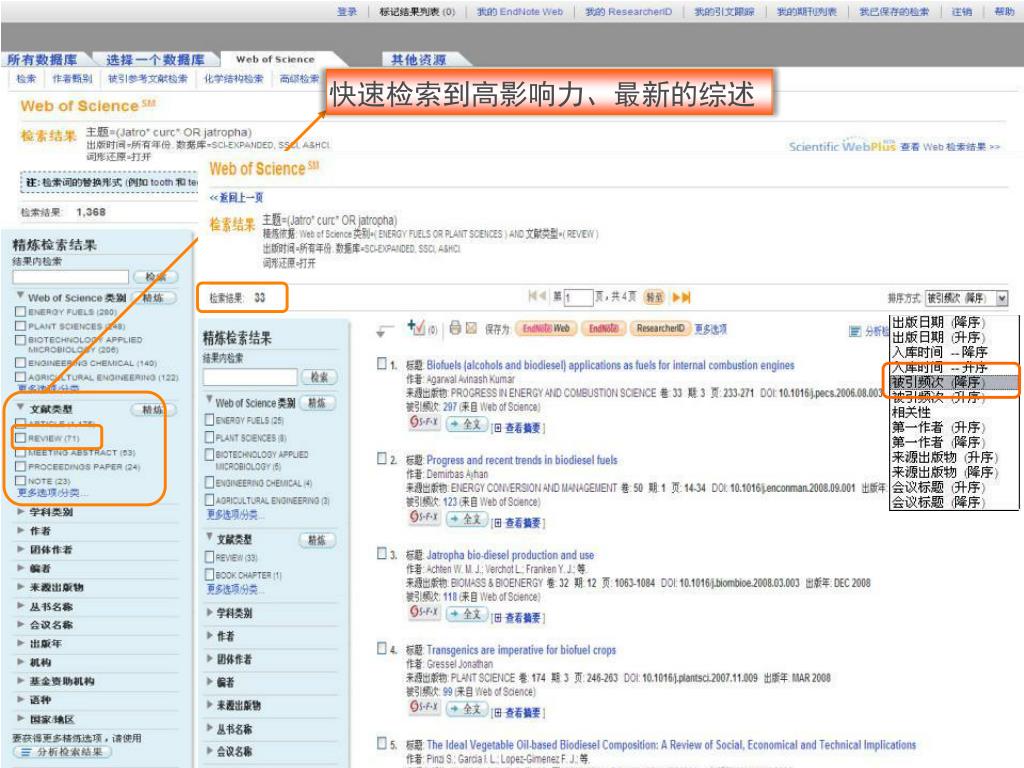Image resolution: width=1024 pixels, height=768 pixels.
Task: Click the SFX icon for result 1
Action: pyautogui.click(x=424, y=423)
